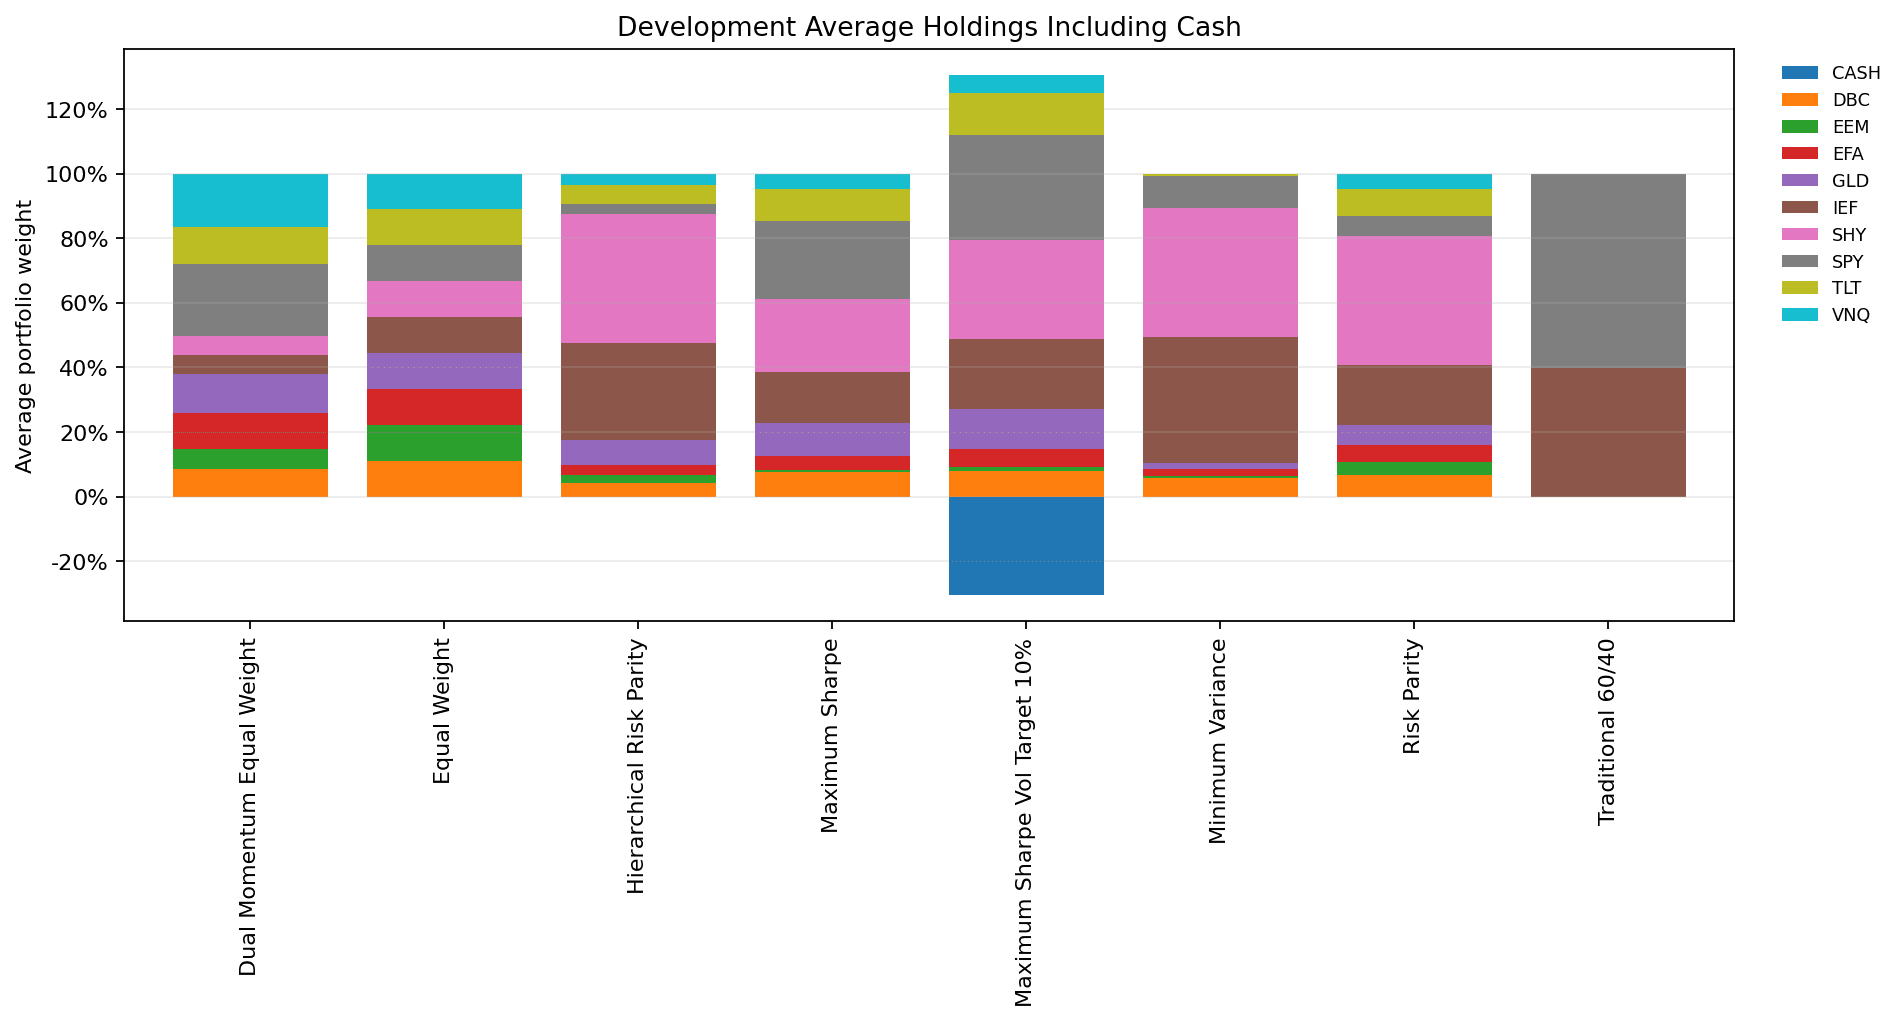
Task: Click the TLT segment of Vol Target bar
Action: [x=1026, y=114]
